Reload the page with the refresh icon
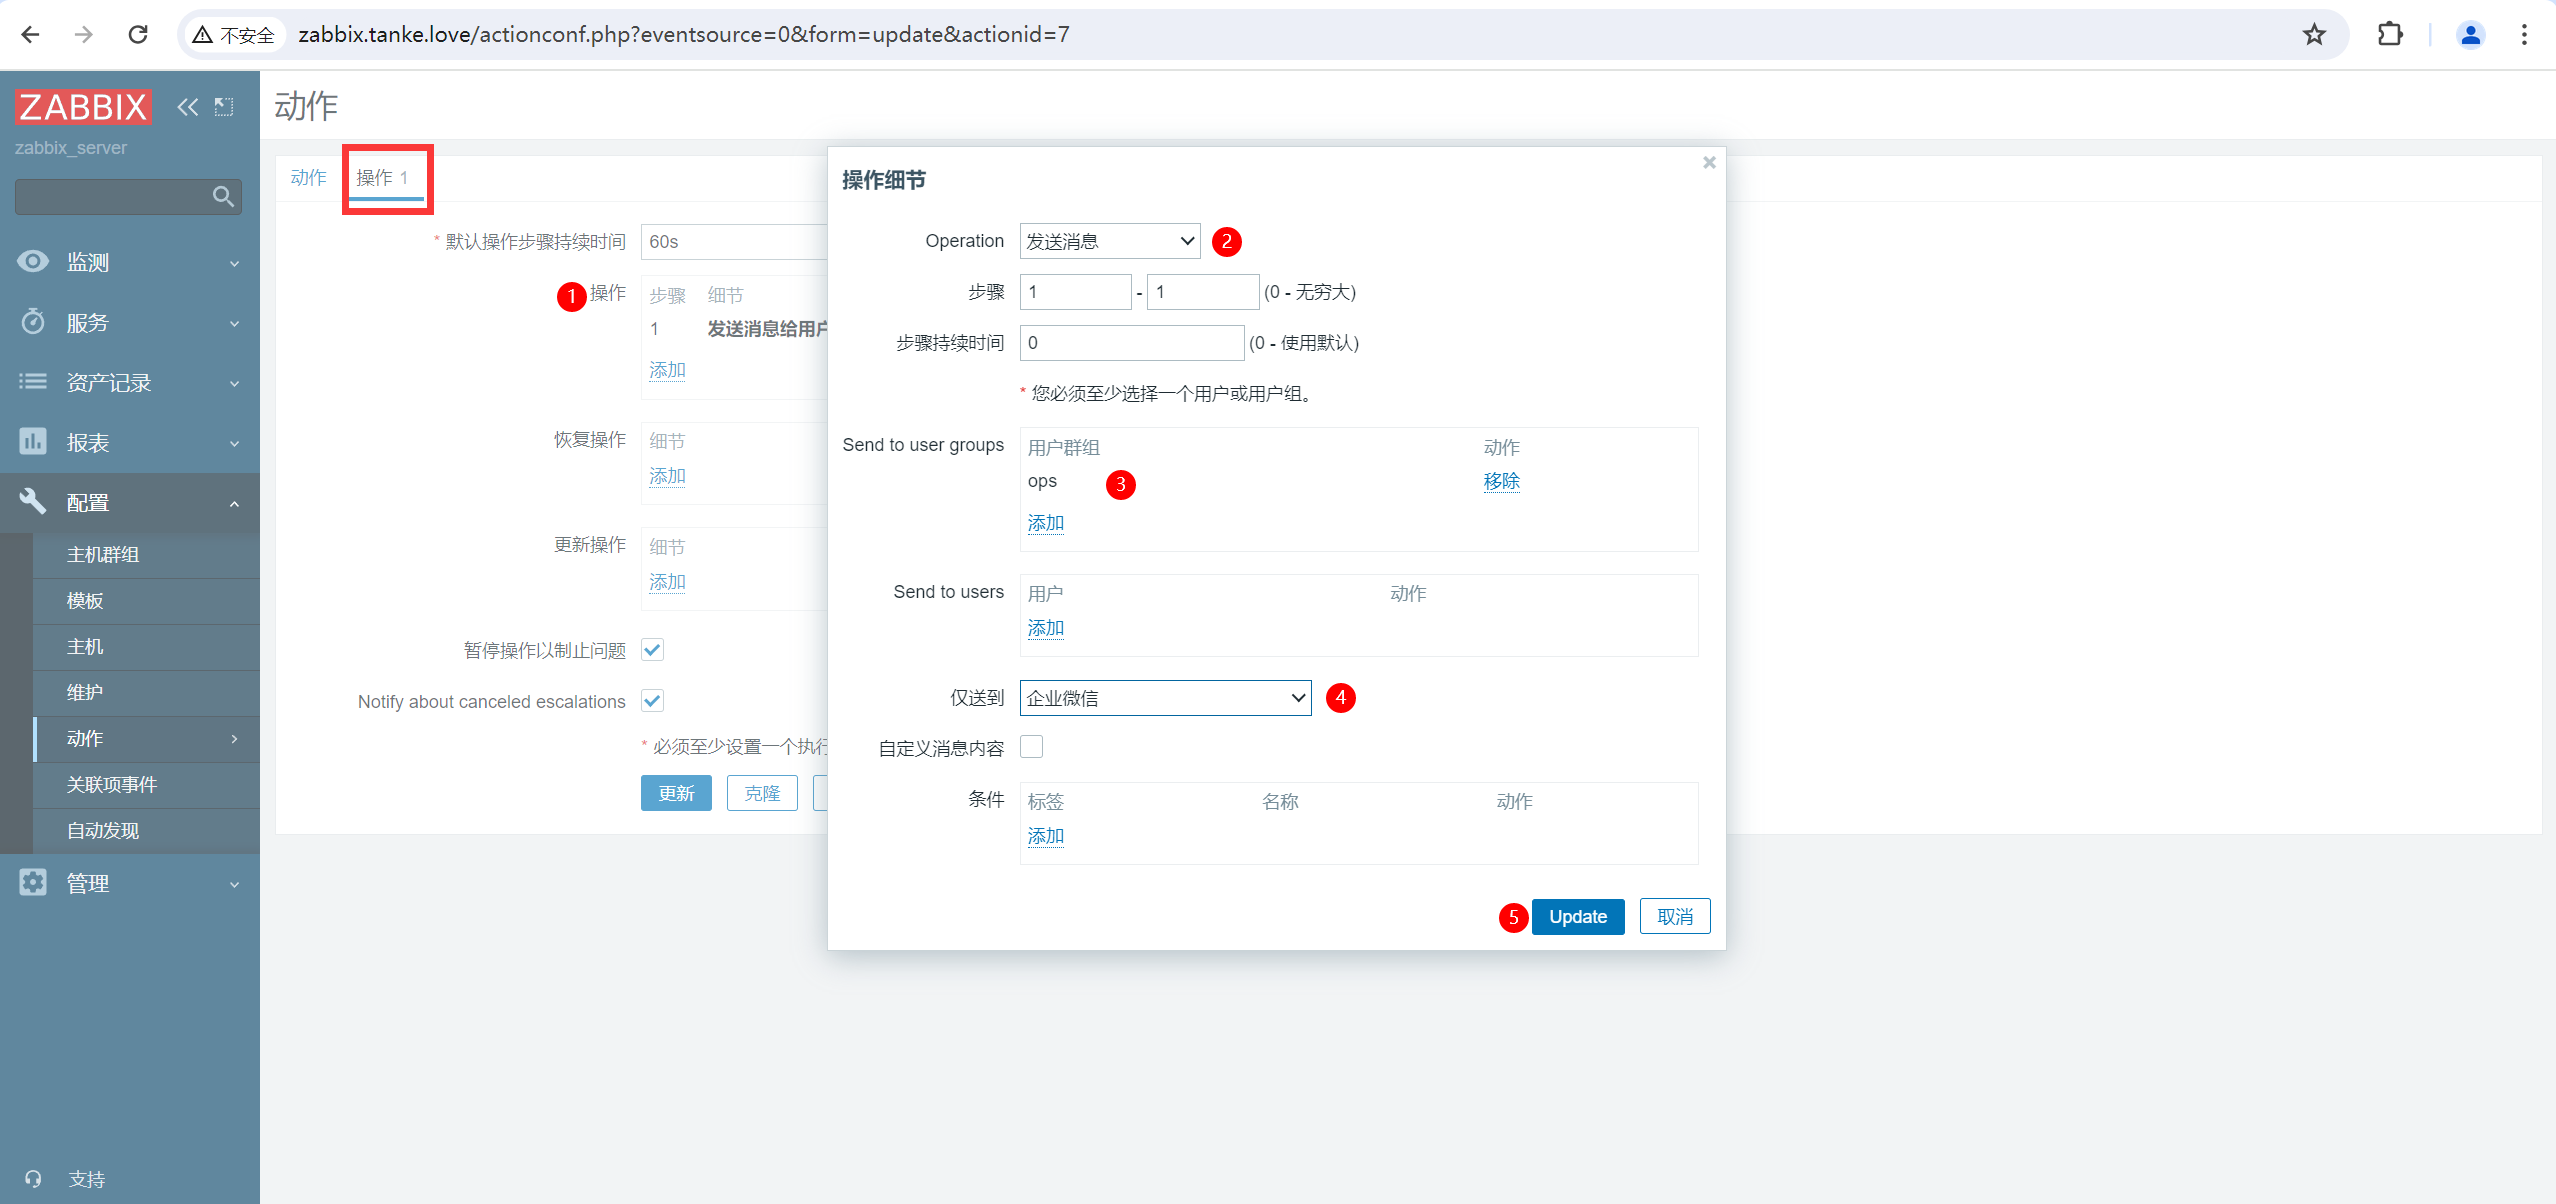The height and width of the screenshot is (1204, 2556). (x=138, y=35)
